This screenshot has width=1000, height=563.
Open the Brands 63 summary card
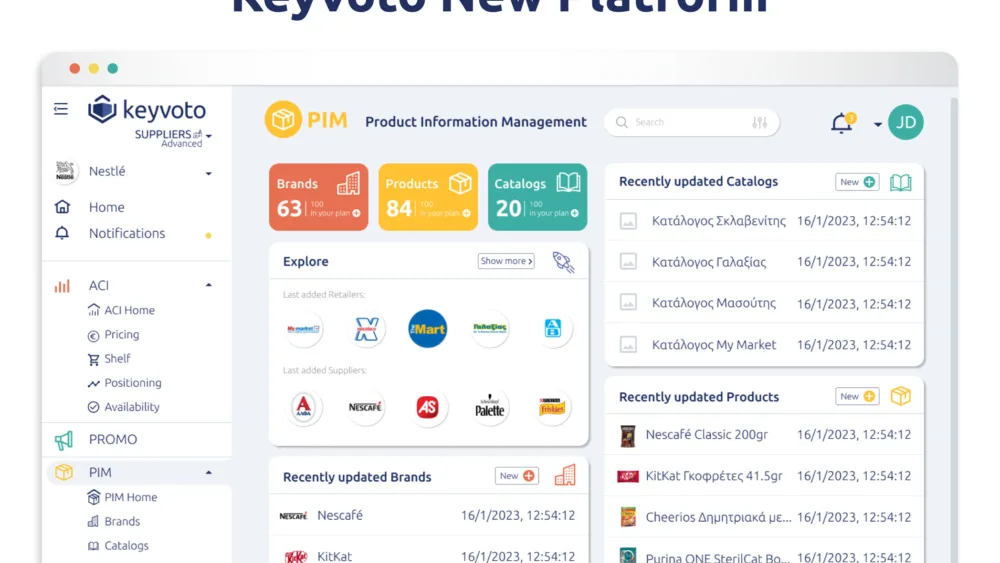pyautogui.click(x=318, y=197)
